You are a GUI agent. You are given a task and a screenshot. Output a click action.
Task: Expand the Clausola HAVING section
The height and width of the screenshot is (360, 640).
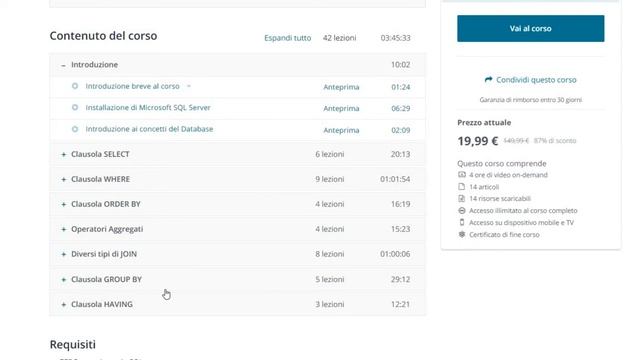(x=63, y=304)
